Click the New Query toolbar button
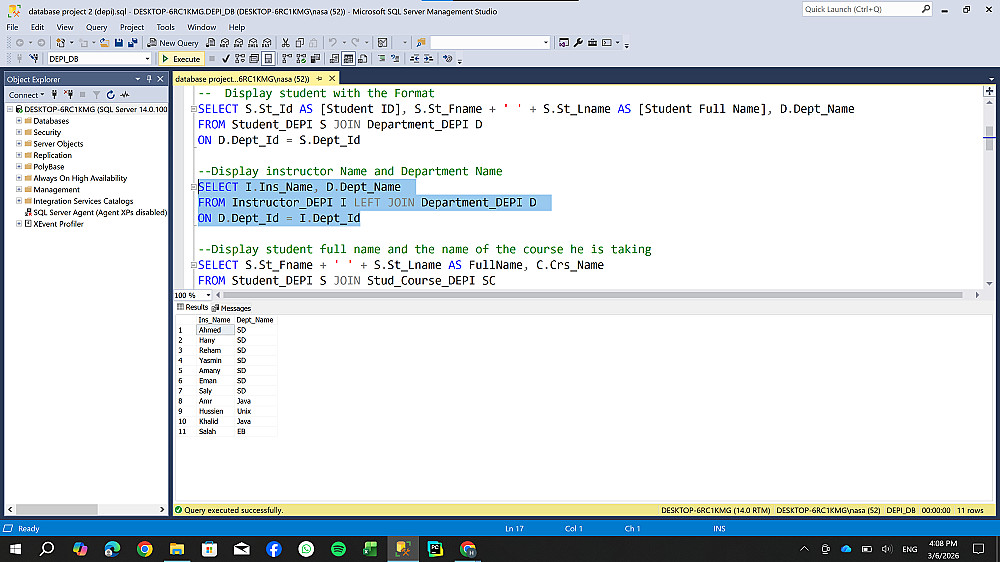Image resolution: width=1000 pixels, height=562 pixels. (173, 43)
